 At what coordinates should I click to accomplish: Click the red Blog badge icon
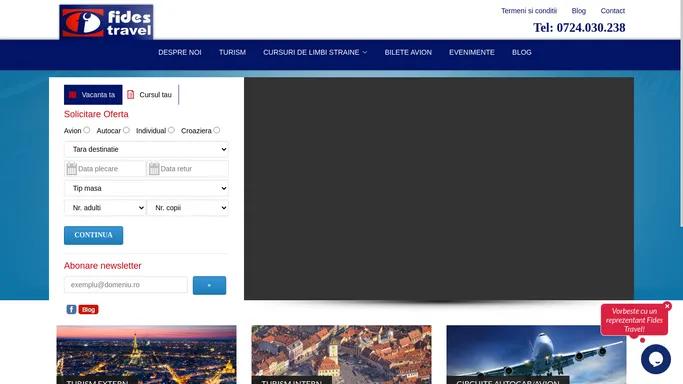click(88, 310)
